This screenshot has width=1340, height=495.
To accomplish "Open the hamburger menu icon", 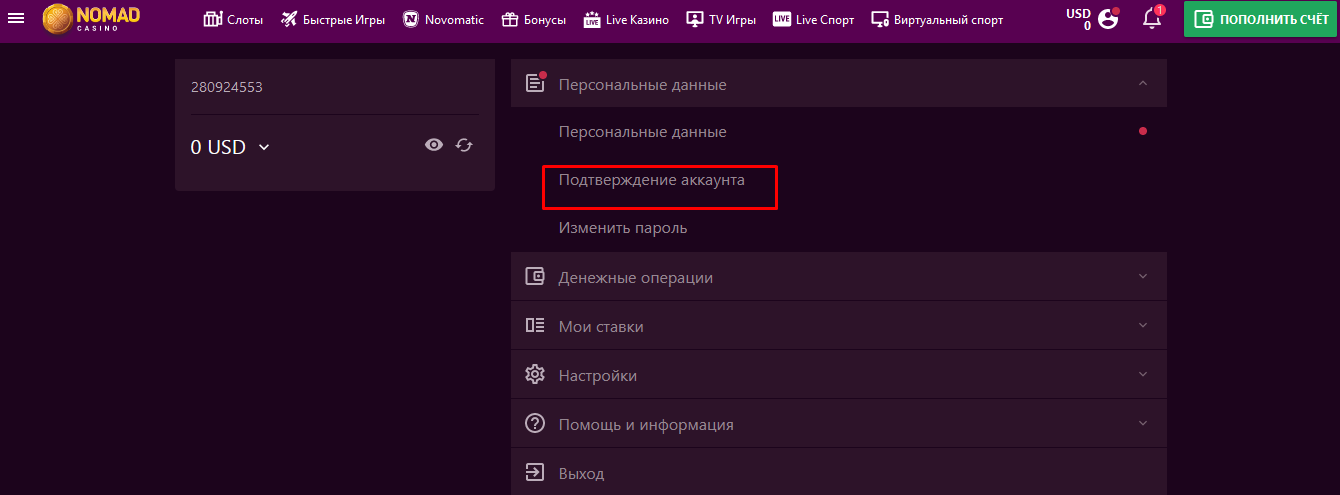I will 16,19.
